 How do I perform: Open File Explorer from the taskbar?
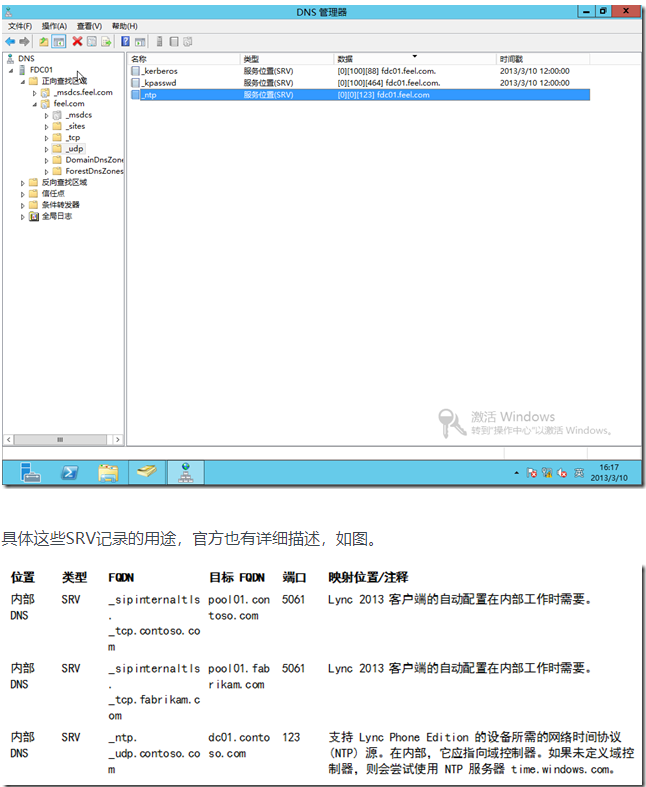tap(108, 473)
